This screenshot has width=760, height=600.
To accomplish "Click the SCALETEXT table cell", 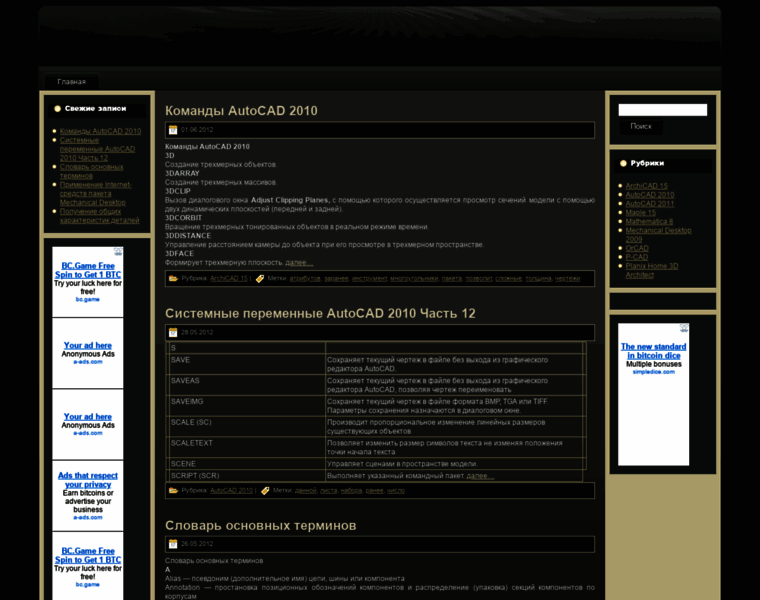I will 247,447.
